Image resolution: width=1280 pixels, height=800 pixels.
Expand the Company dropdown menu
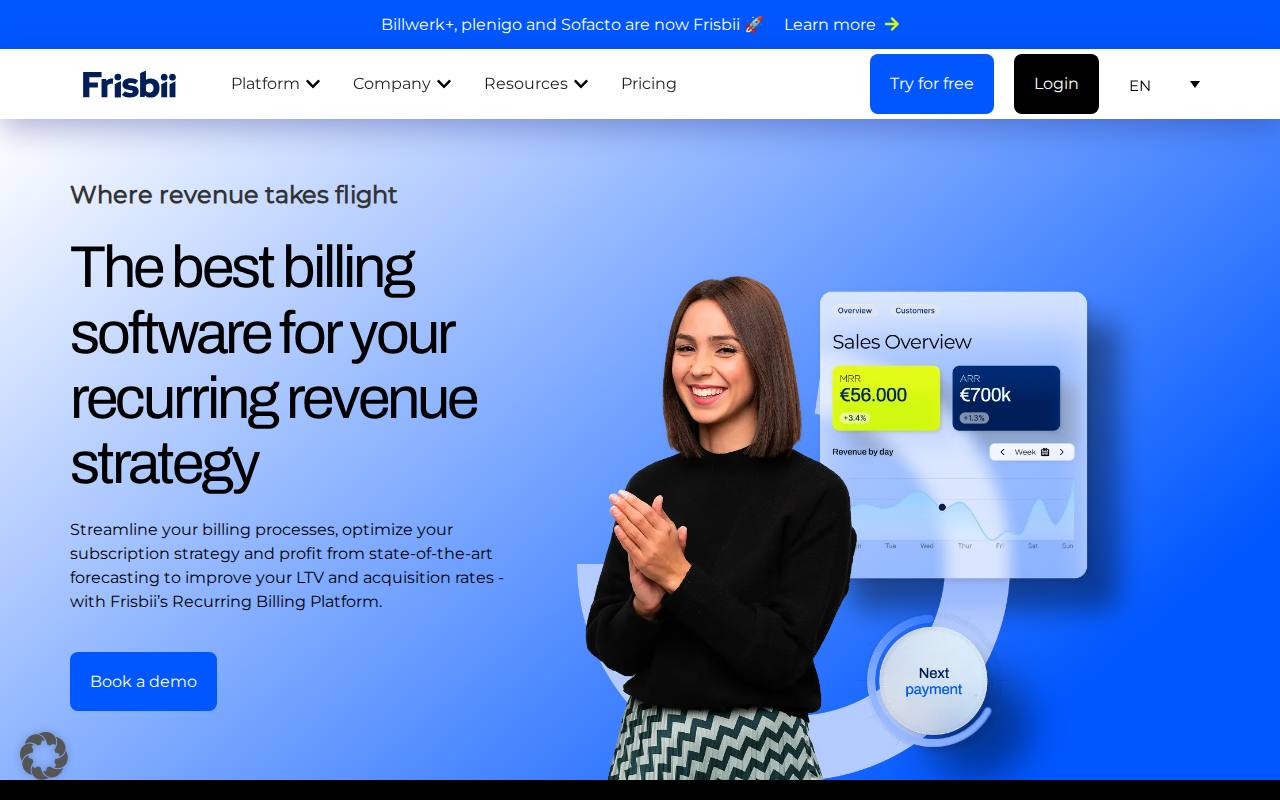tap(402, 84)
